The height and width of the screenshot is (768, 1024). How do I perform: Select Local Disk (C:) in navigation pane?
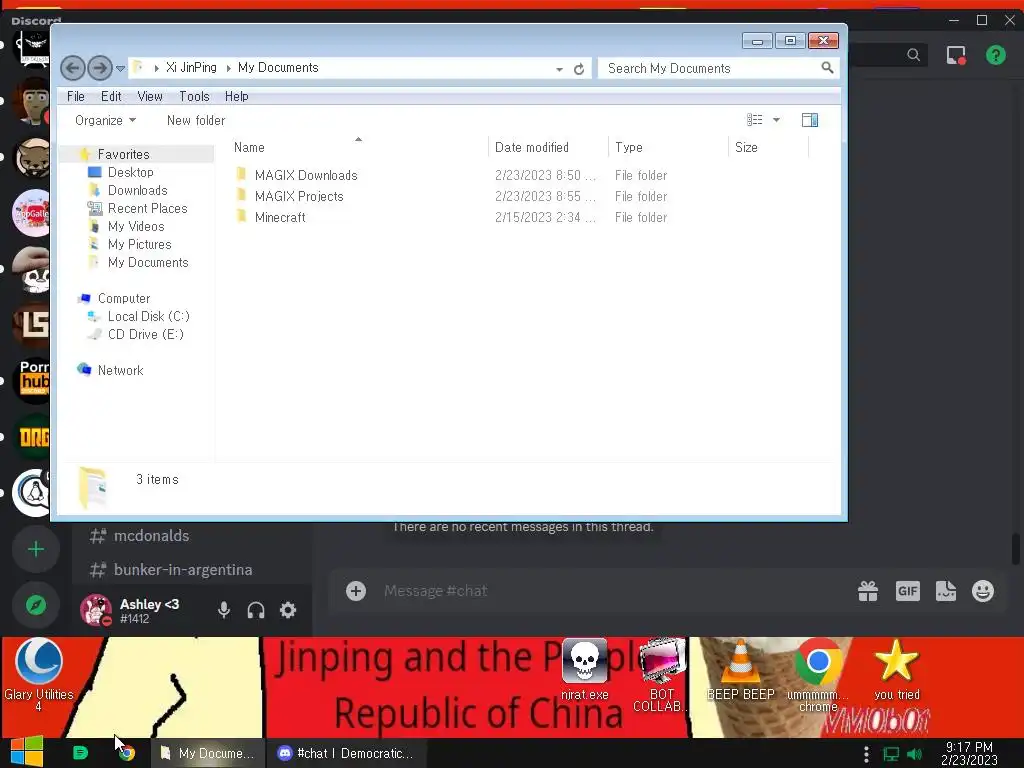(148, 316)
